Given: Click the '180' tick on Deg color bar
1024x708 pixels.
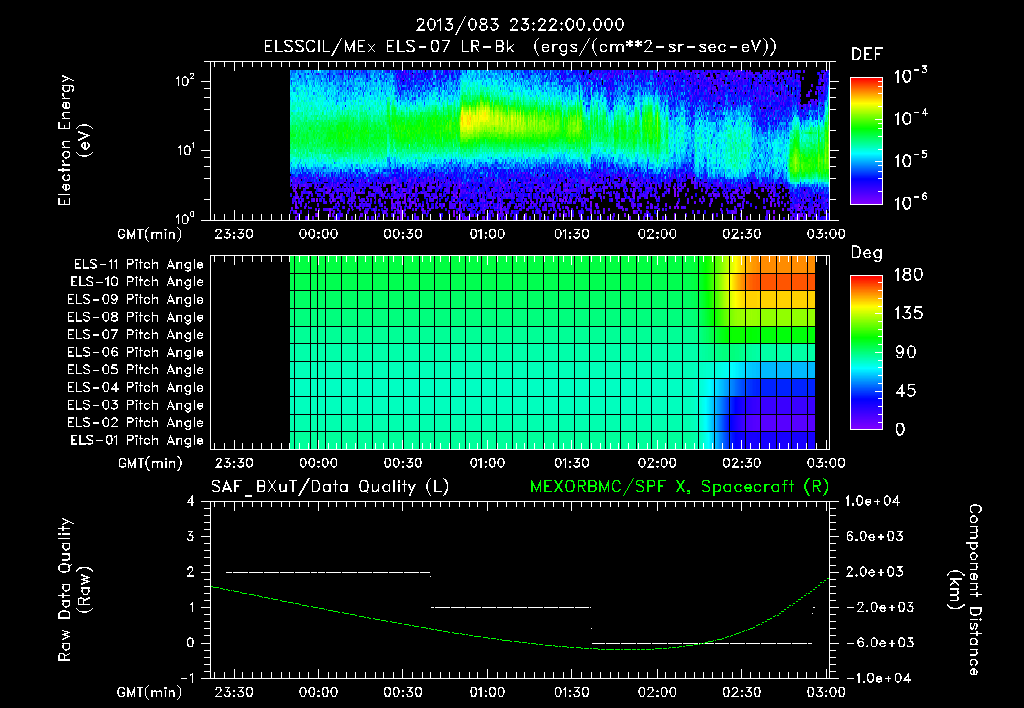Looking at the screenshot, I should [x=908, y=275].
